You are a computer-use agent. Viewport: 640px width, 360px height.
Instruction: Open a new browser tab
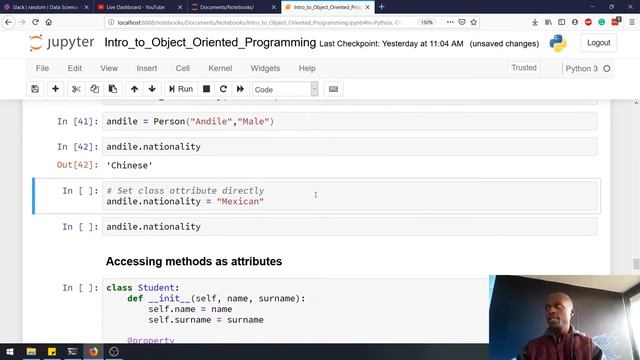click(382, 7)
